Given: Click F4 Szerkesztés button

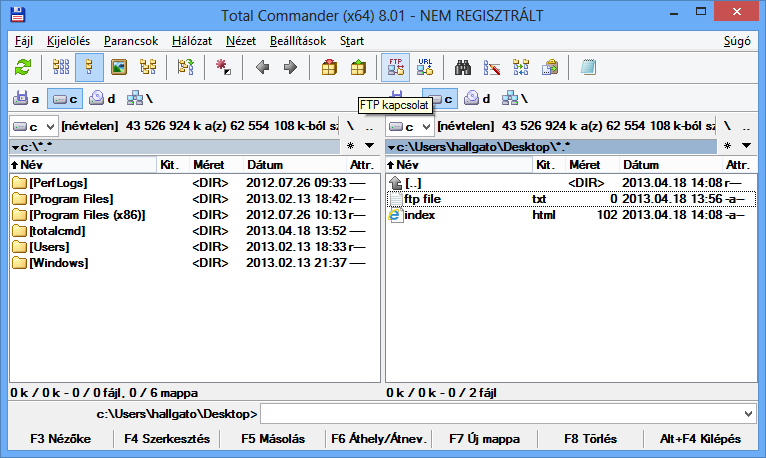Looking at the screenshot, I should coord(167,439).
